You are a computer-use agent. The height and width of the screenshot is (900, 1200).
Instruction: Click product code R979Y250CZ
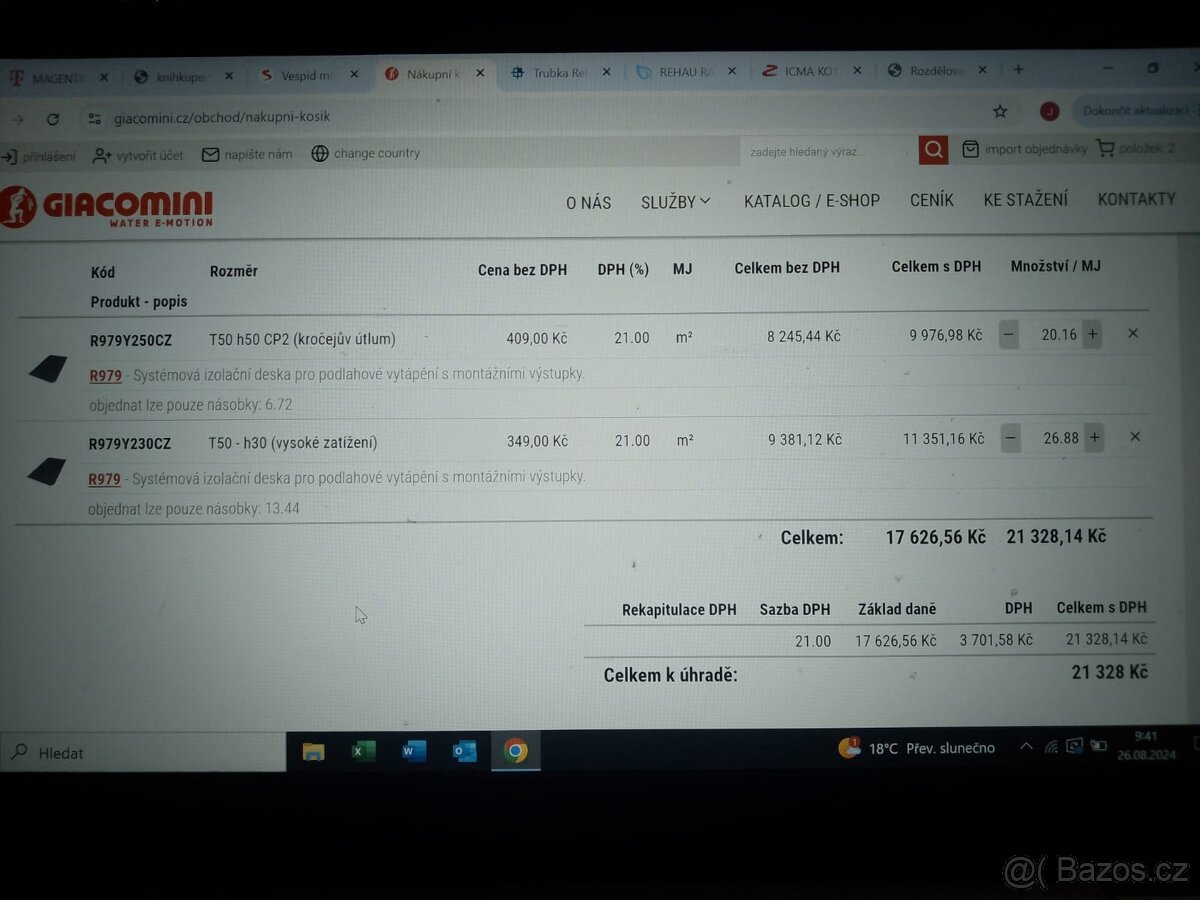131,340
